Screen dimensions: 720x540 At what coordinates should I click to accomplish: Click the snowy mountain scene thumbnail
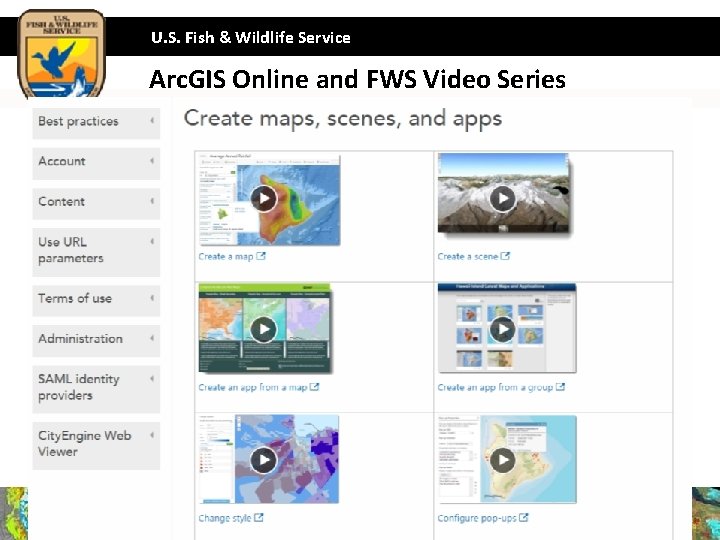point(504,194)
